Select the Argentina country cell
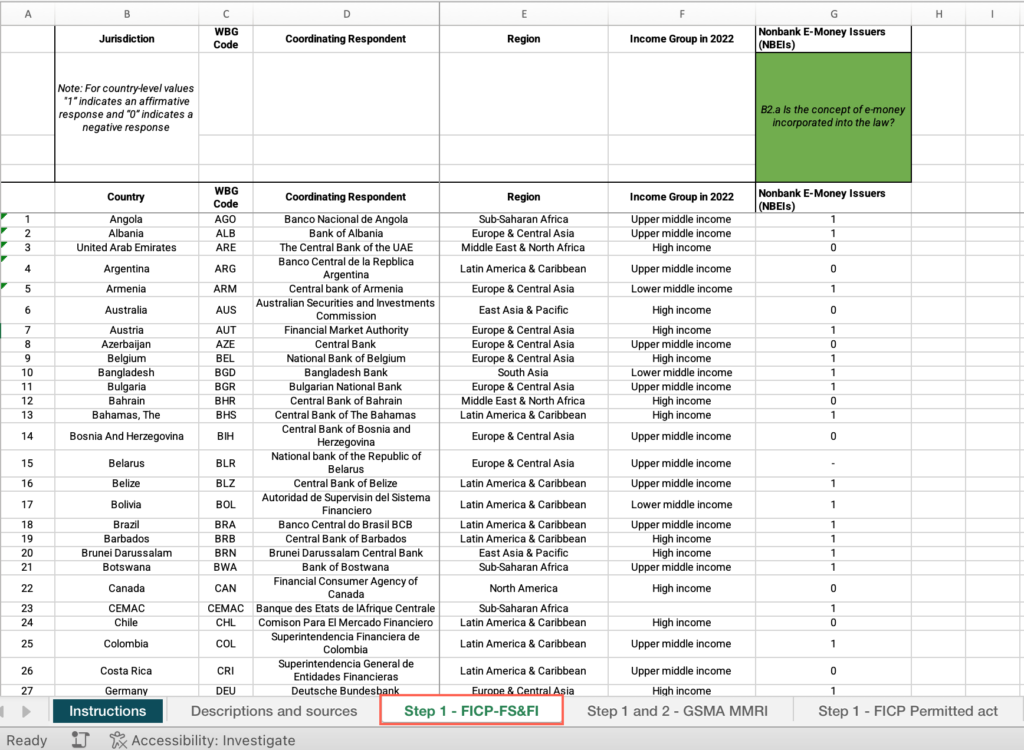 (x=126, y=269)
